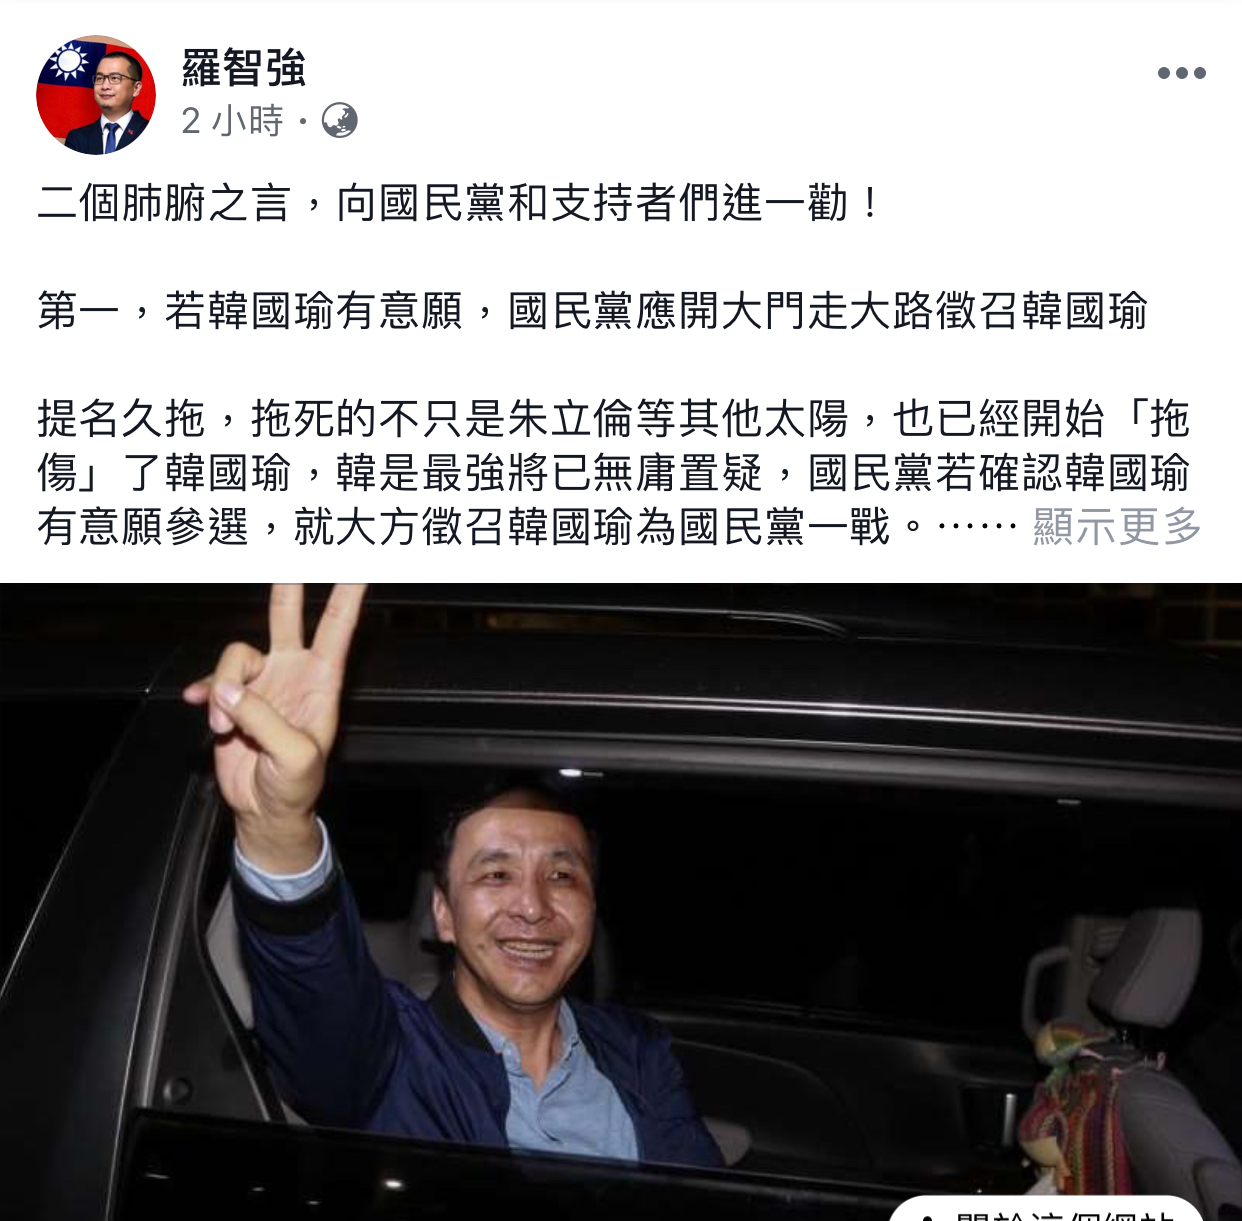Open the post's 2 小時 timestamp
This screenshot has width=1242, height=1221.
tap(232, 121)
